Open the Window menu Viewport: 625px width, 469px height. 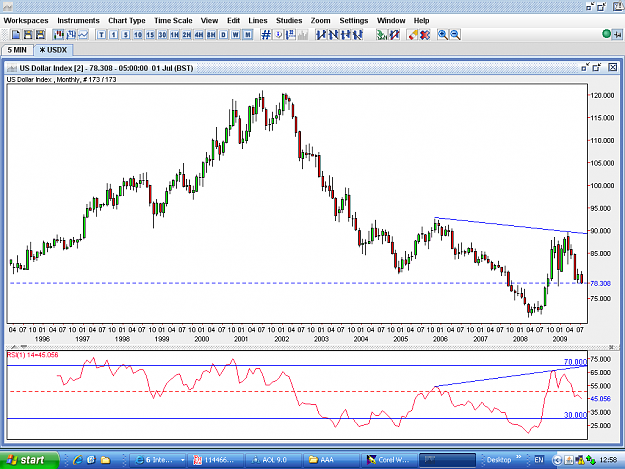click(391, 21)
